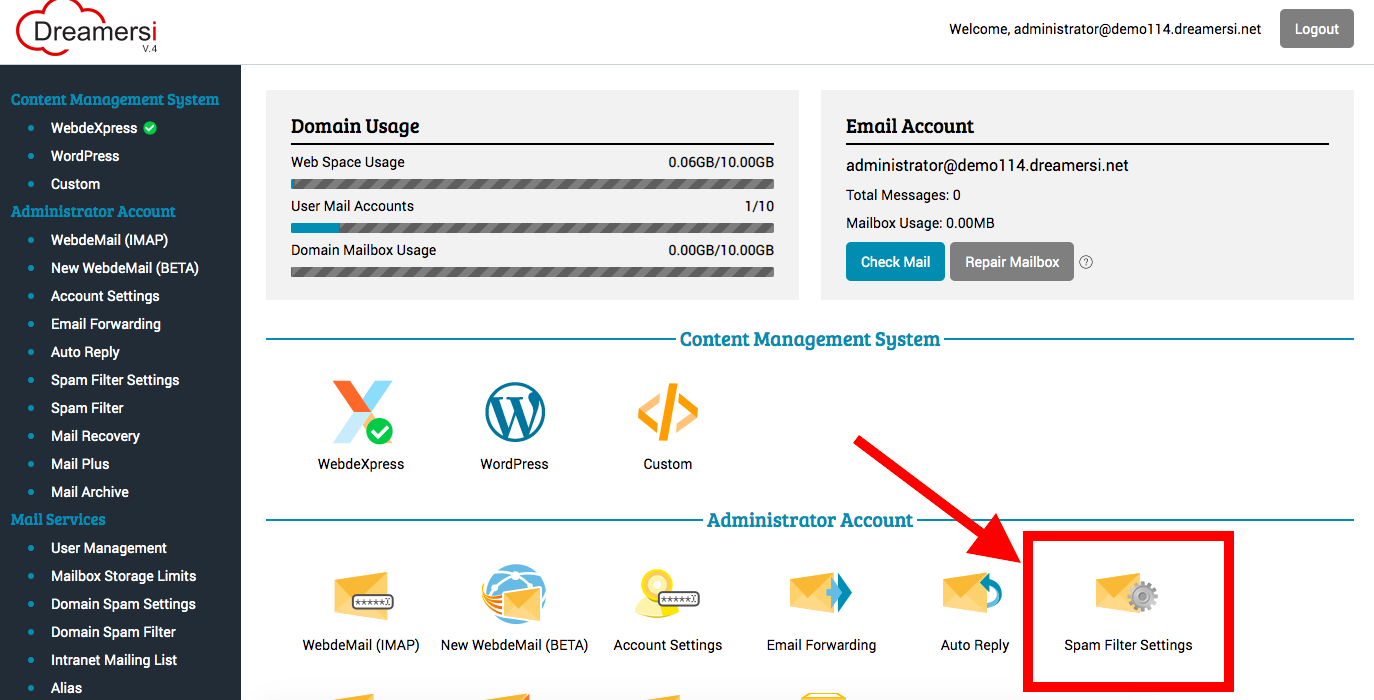The height and width of the screenshot is (700, 1374).
Task: Click the Domain Usage heading
Action: coord(355,127)
